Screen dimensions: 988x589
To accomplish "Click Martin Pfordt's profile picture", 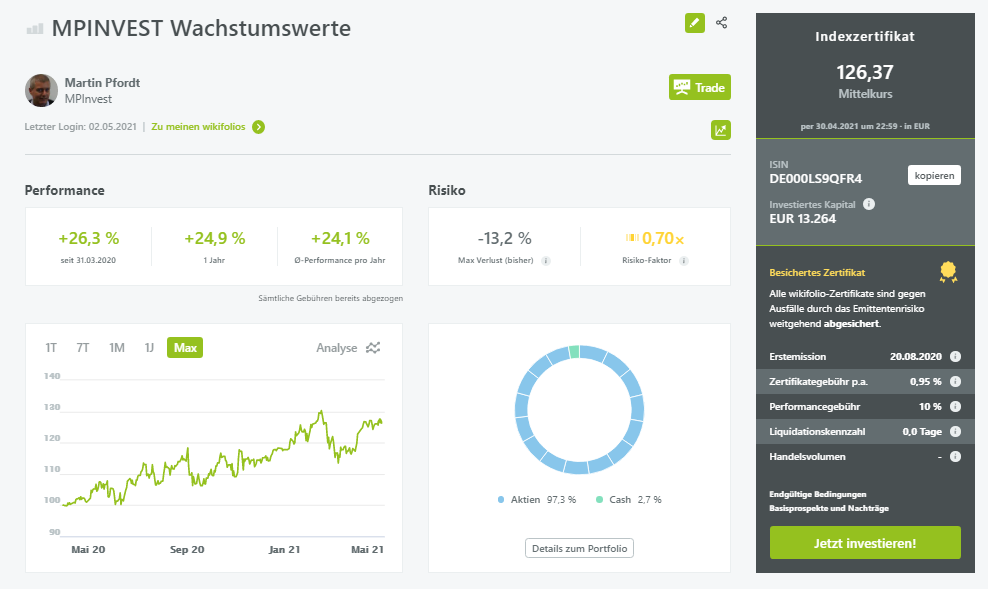I will [42, 91].
